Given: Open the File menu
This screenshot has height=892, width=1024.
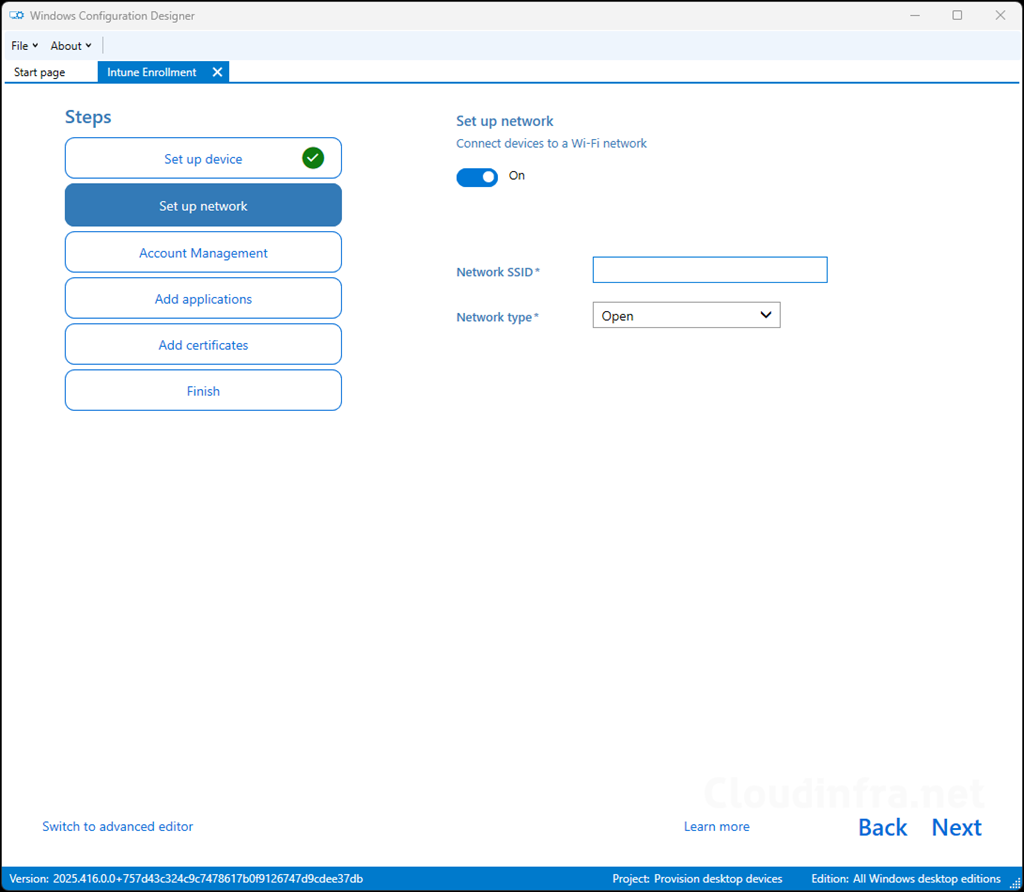Looking at the screenshot, I should pyautogui.click(x=24, y=46).
